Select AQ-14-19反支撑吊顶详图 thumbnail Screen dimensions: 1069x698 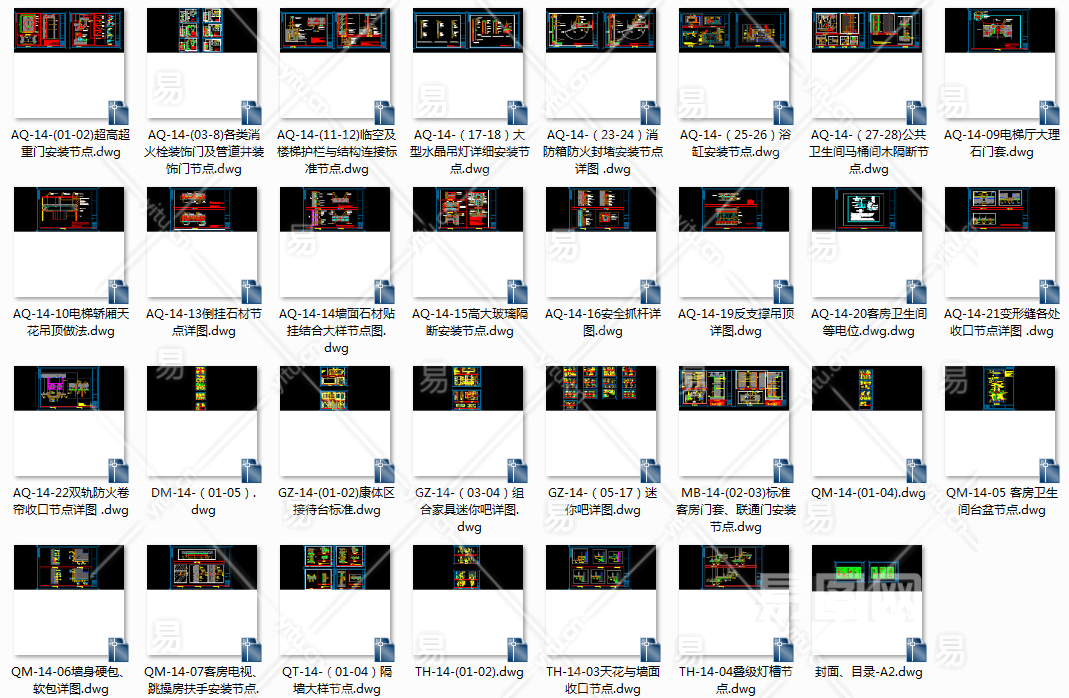[x=734, y=243]
